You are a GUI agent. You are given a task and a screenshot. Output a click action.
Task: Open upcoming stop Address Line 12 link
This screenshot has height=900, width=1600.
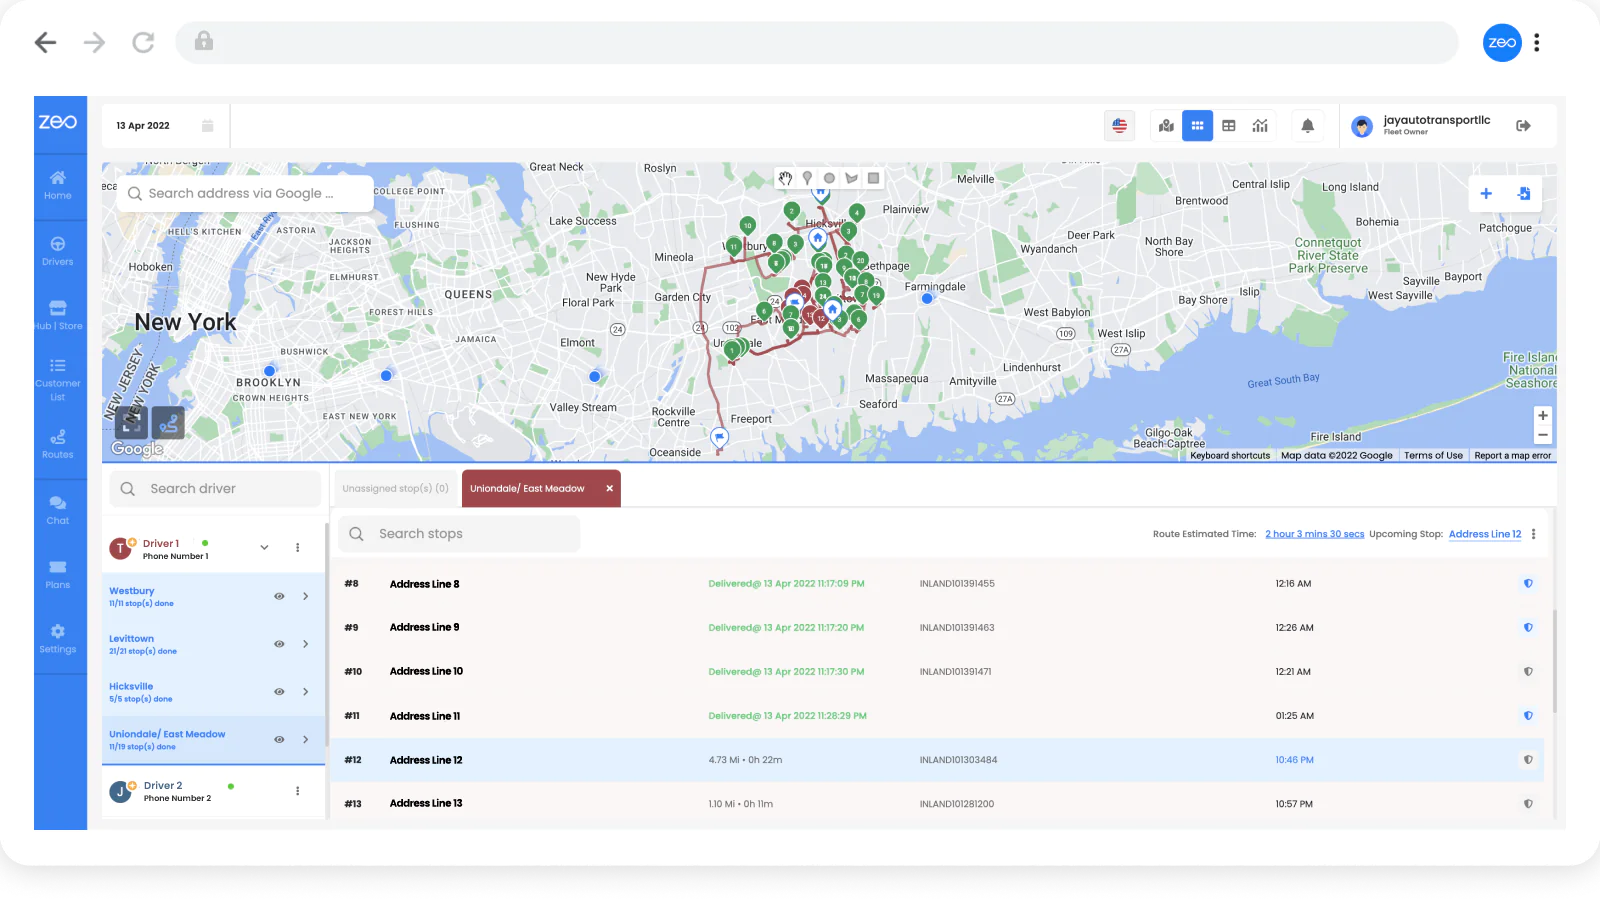pos(1485,534)
